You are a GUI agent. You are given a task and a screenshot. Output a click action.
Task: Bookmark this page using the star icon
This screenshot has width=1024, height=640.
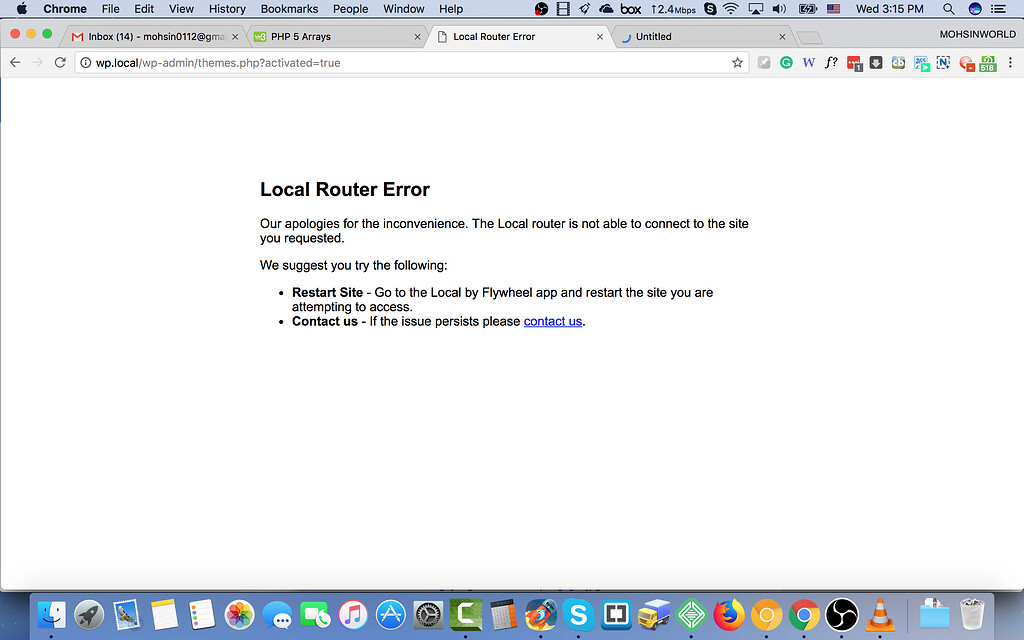click(737, 62)
